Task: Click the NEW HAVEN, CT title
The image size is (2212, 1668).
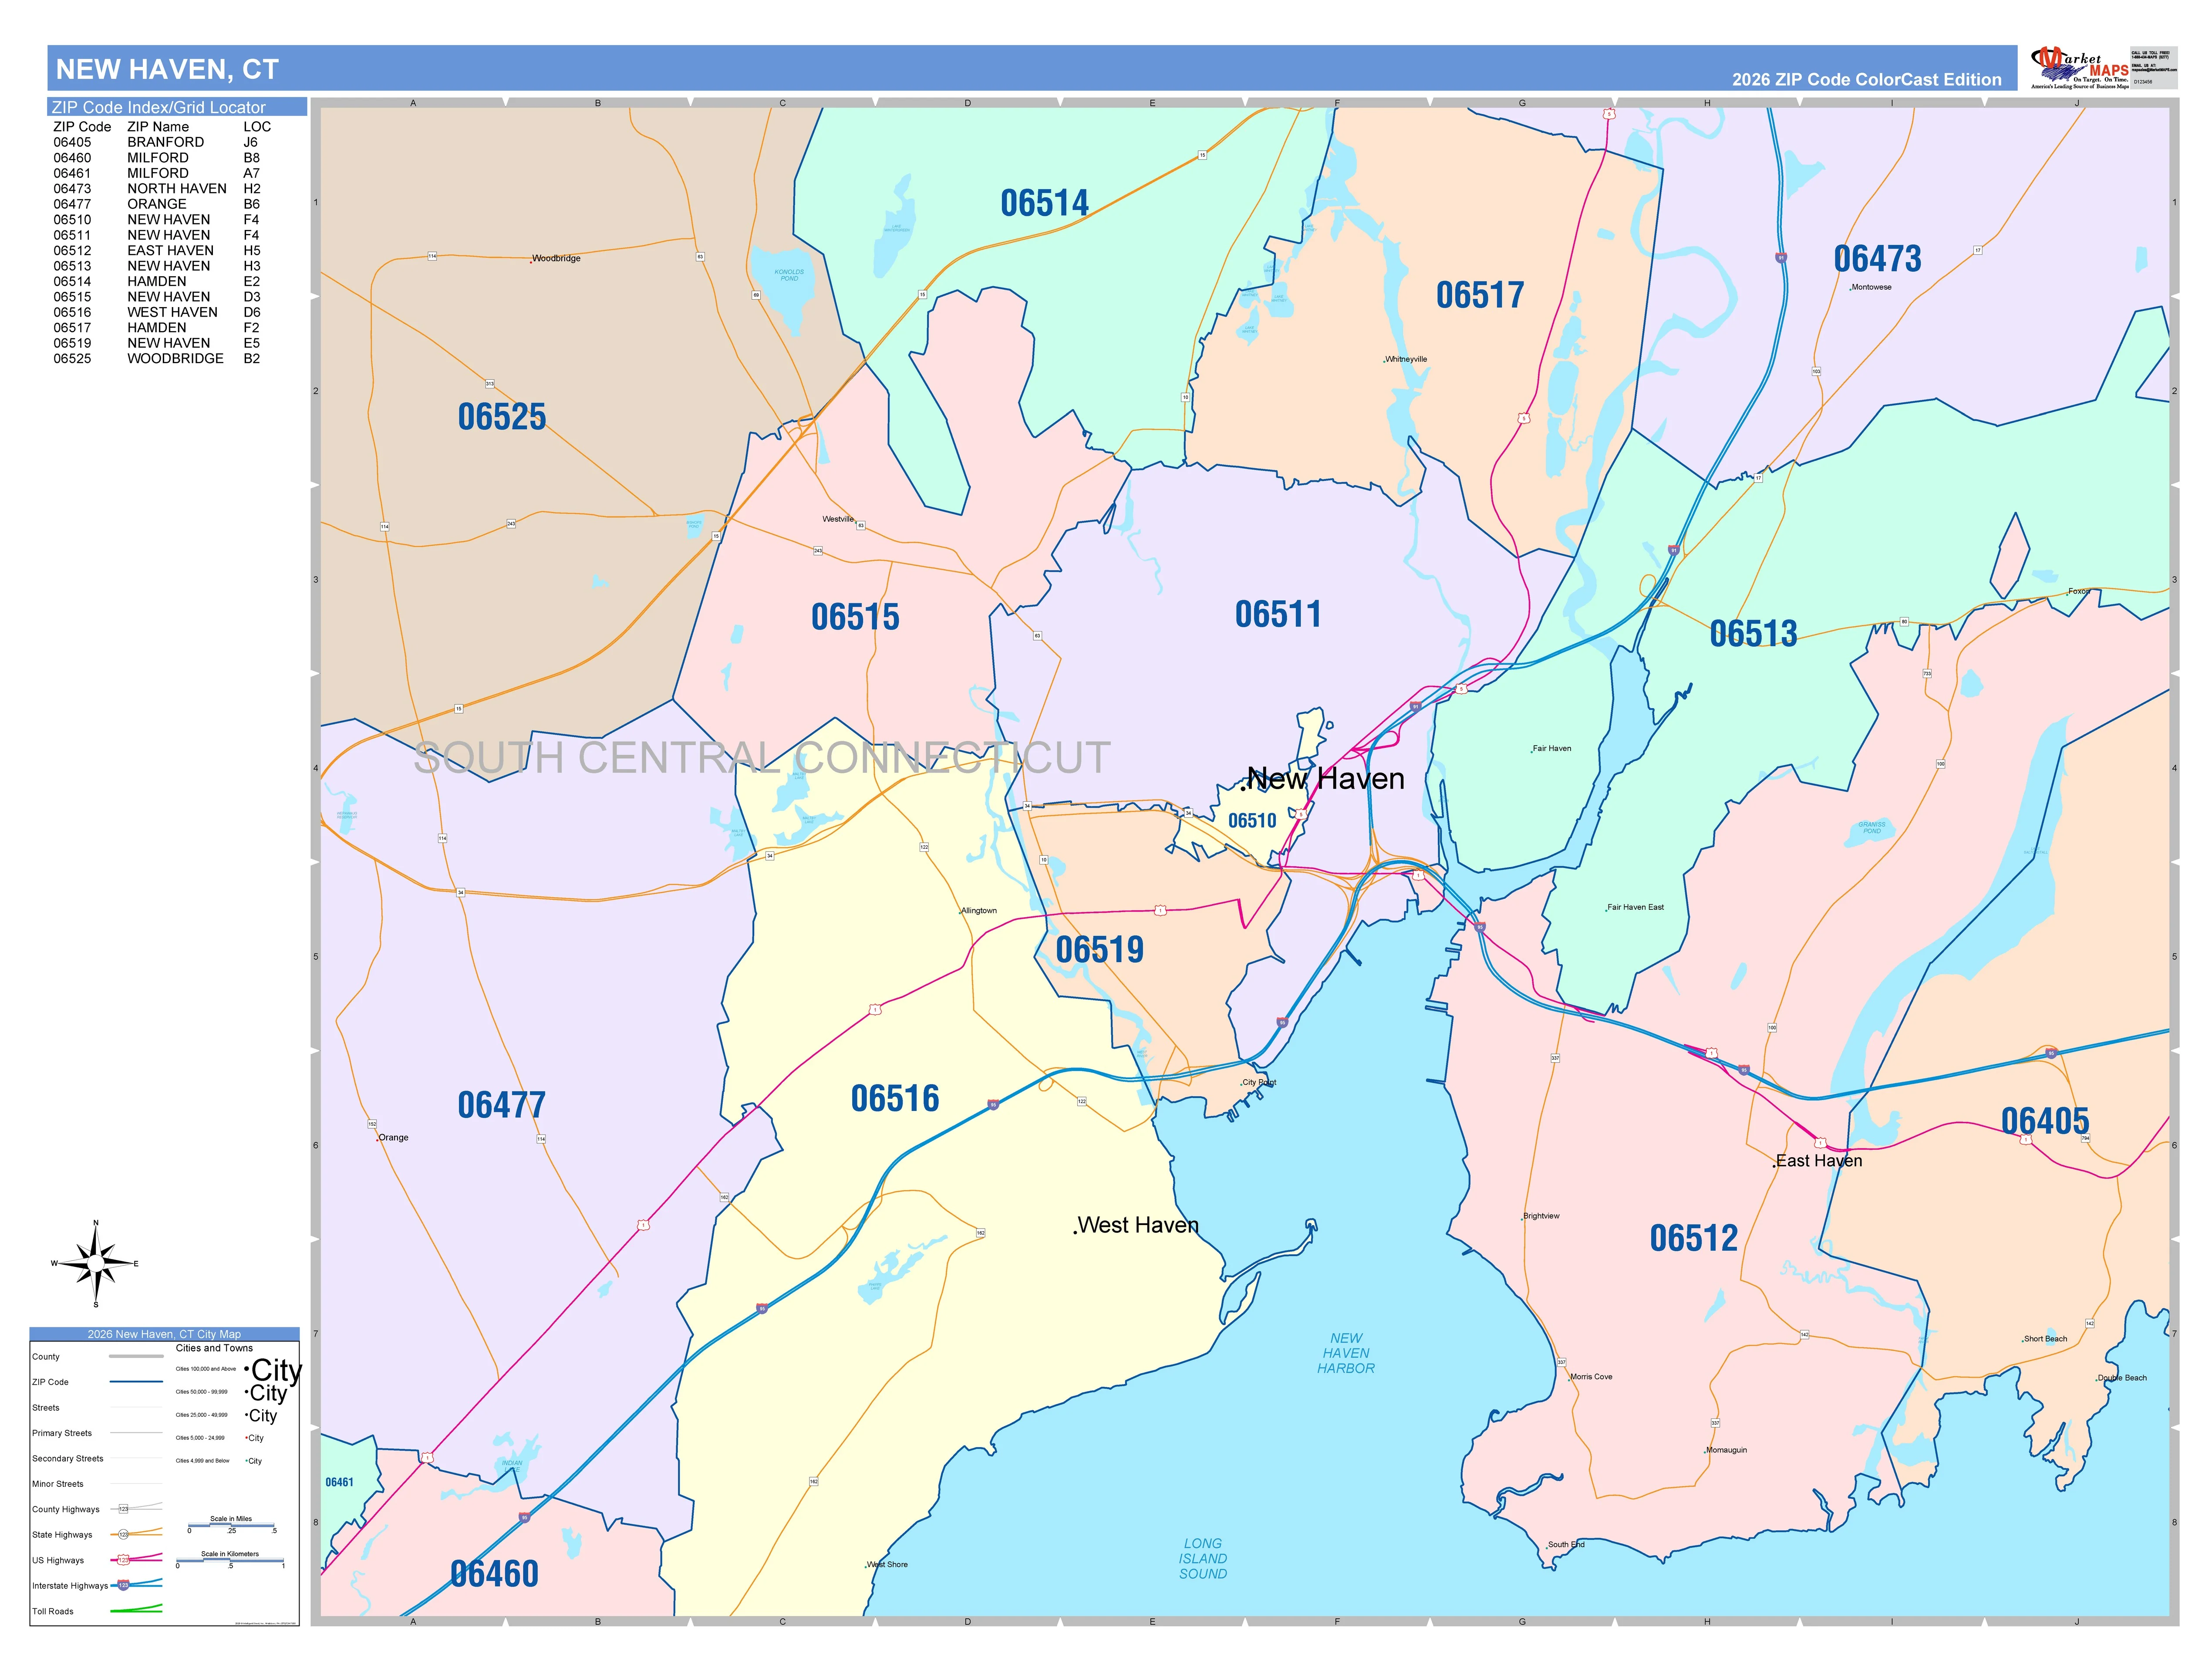Action: (167, 69)
